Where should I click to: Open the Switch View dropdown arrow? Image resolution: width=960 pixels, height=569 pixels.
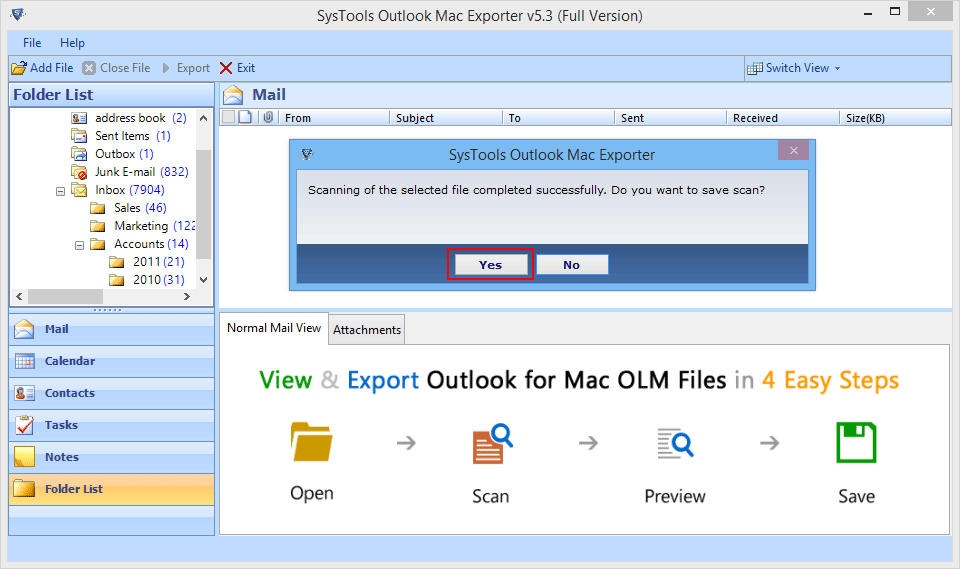[x=838, y=69]
